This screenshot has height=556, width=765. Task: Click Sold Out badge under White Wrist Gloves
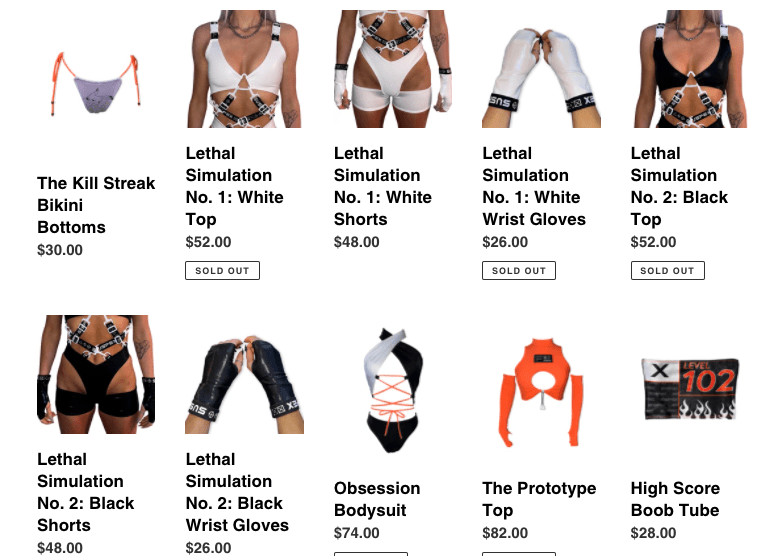[x=519, y=271]
